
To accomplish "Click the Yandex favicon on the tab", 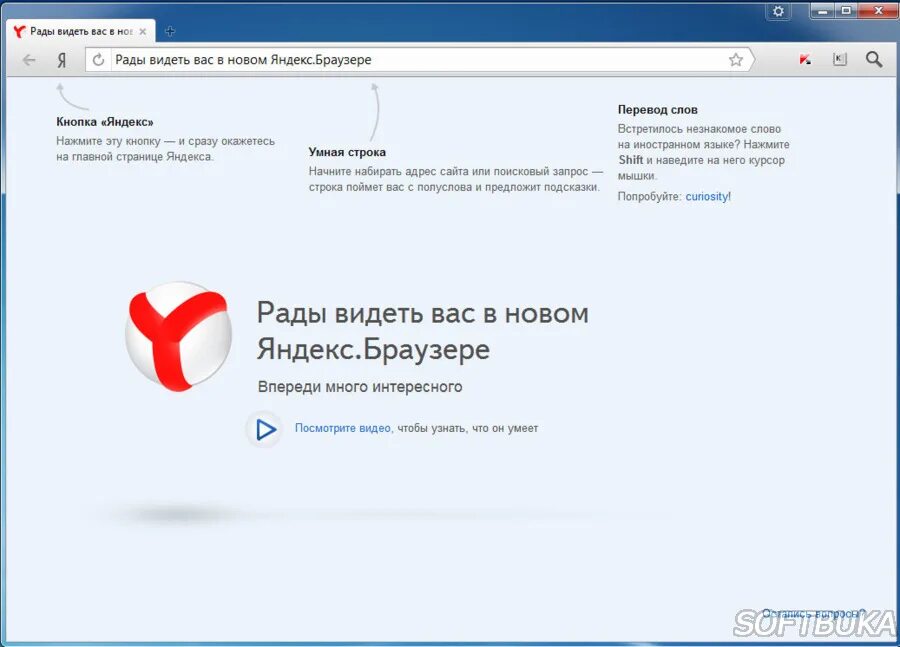I will 20,32.
